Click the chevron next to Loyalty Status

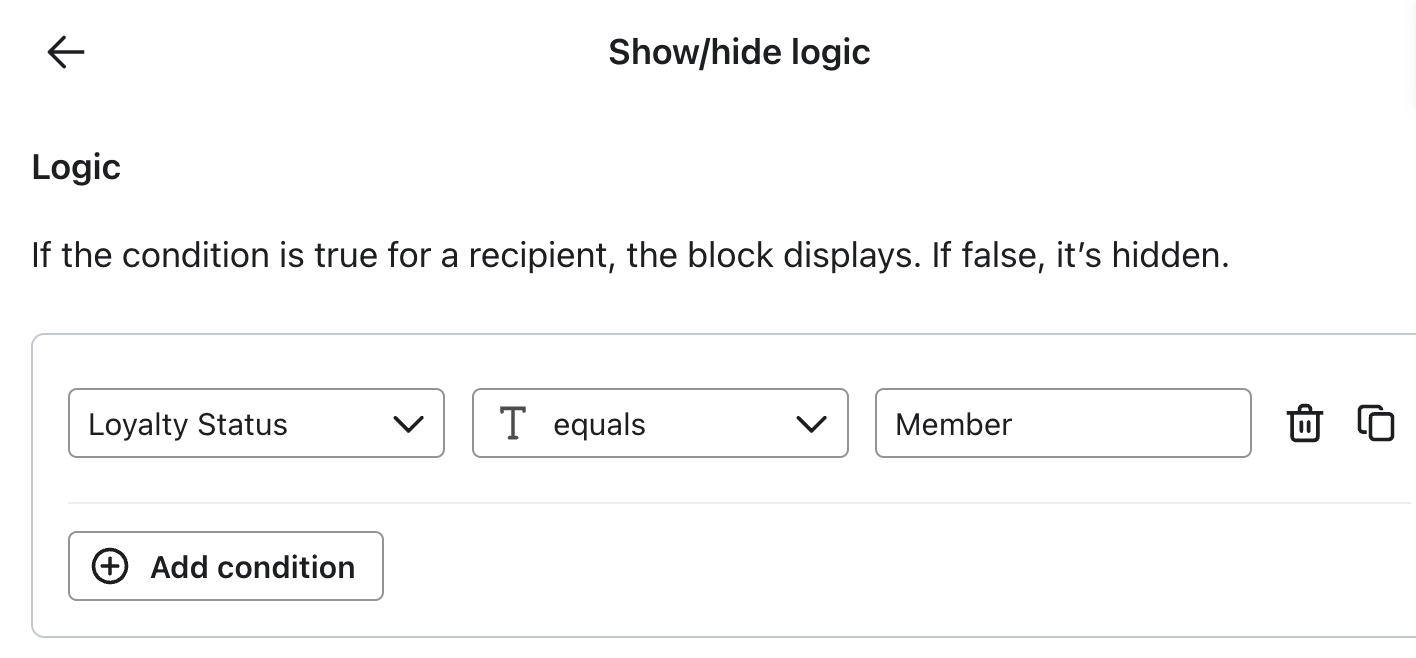409,423
